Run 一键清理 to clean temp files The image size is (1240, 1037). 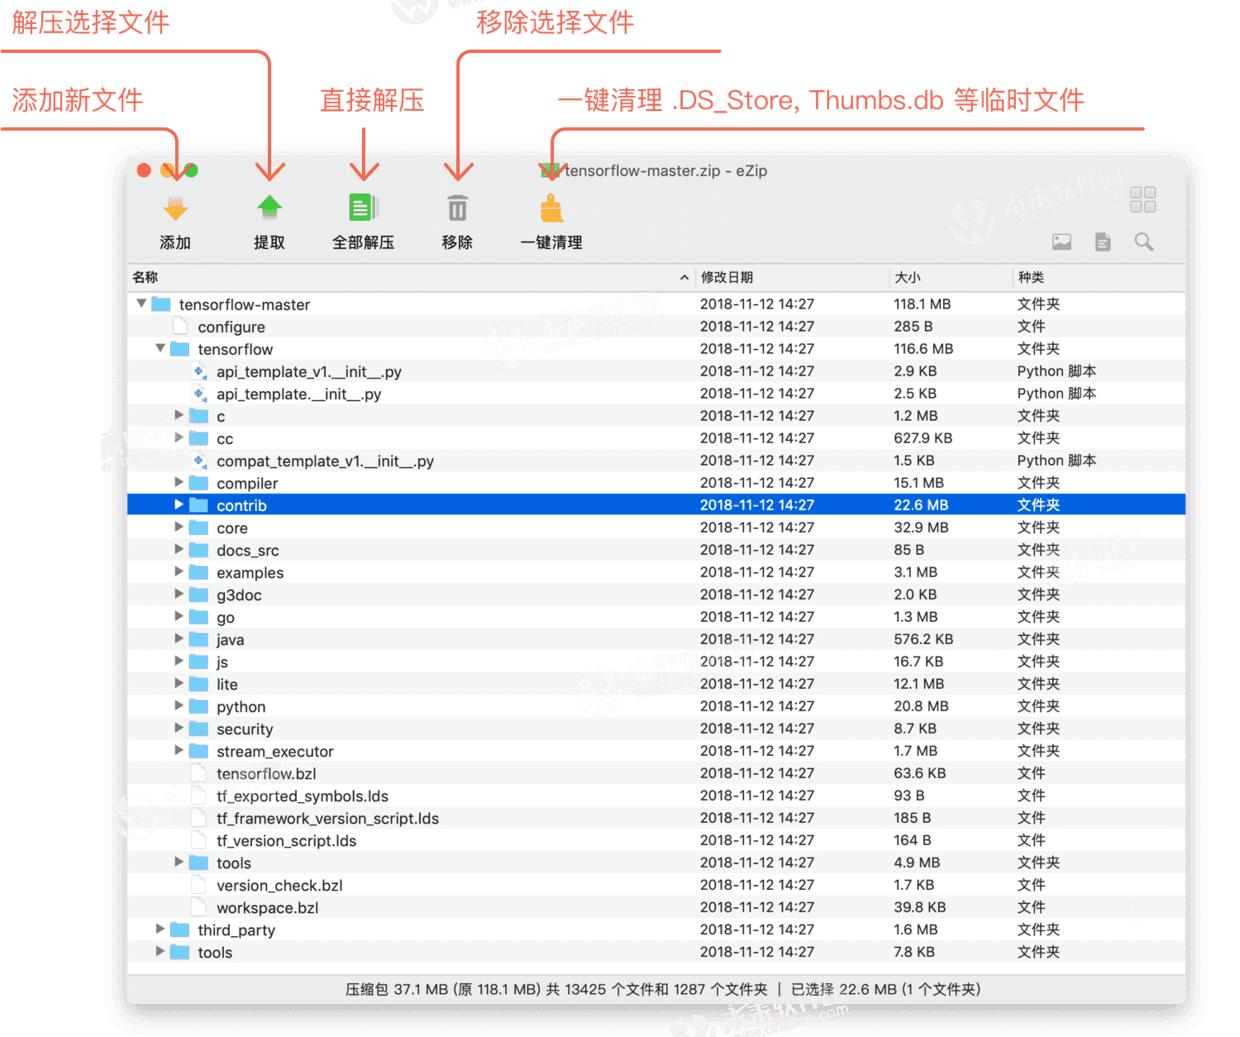click(551, 210)
